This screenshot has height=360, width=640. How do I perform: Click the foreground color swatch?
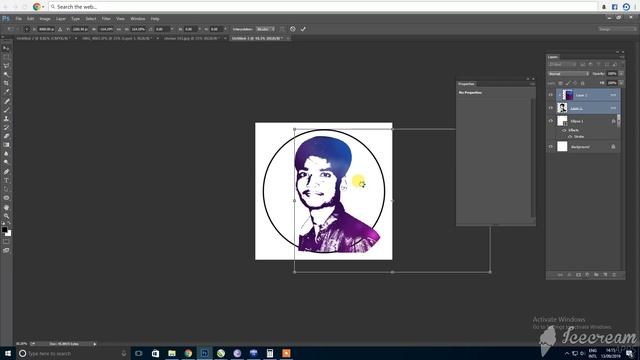click(x=4, y=230)
